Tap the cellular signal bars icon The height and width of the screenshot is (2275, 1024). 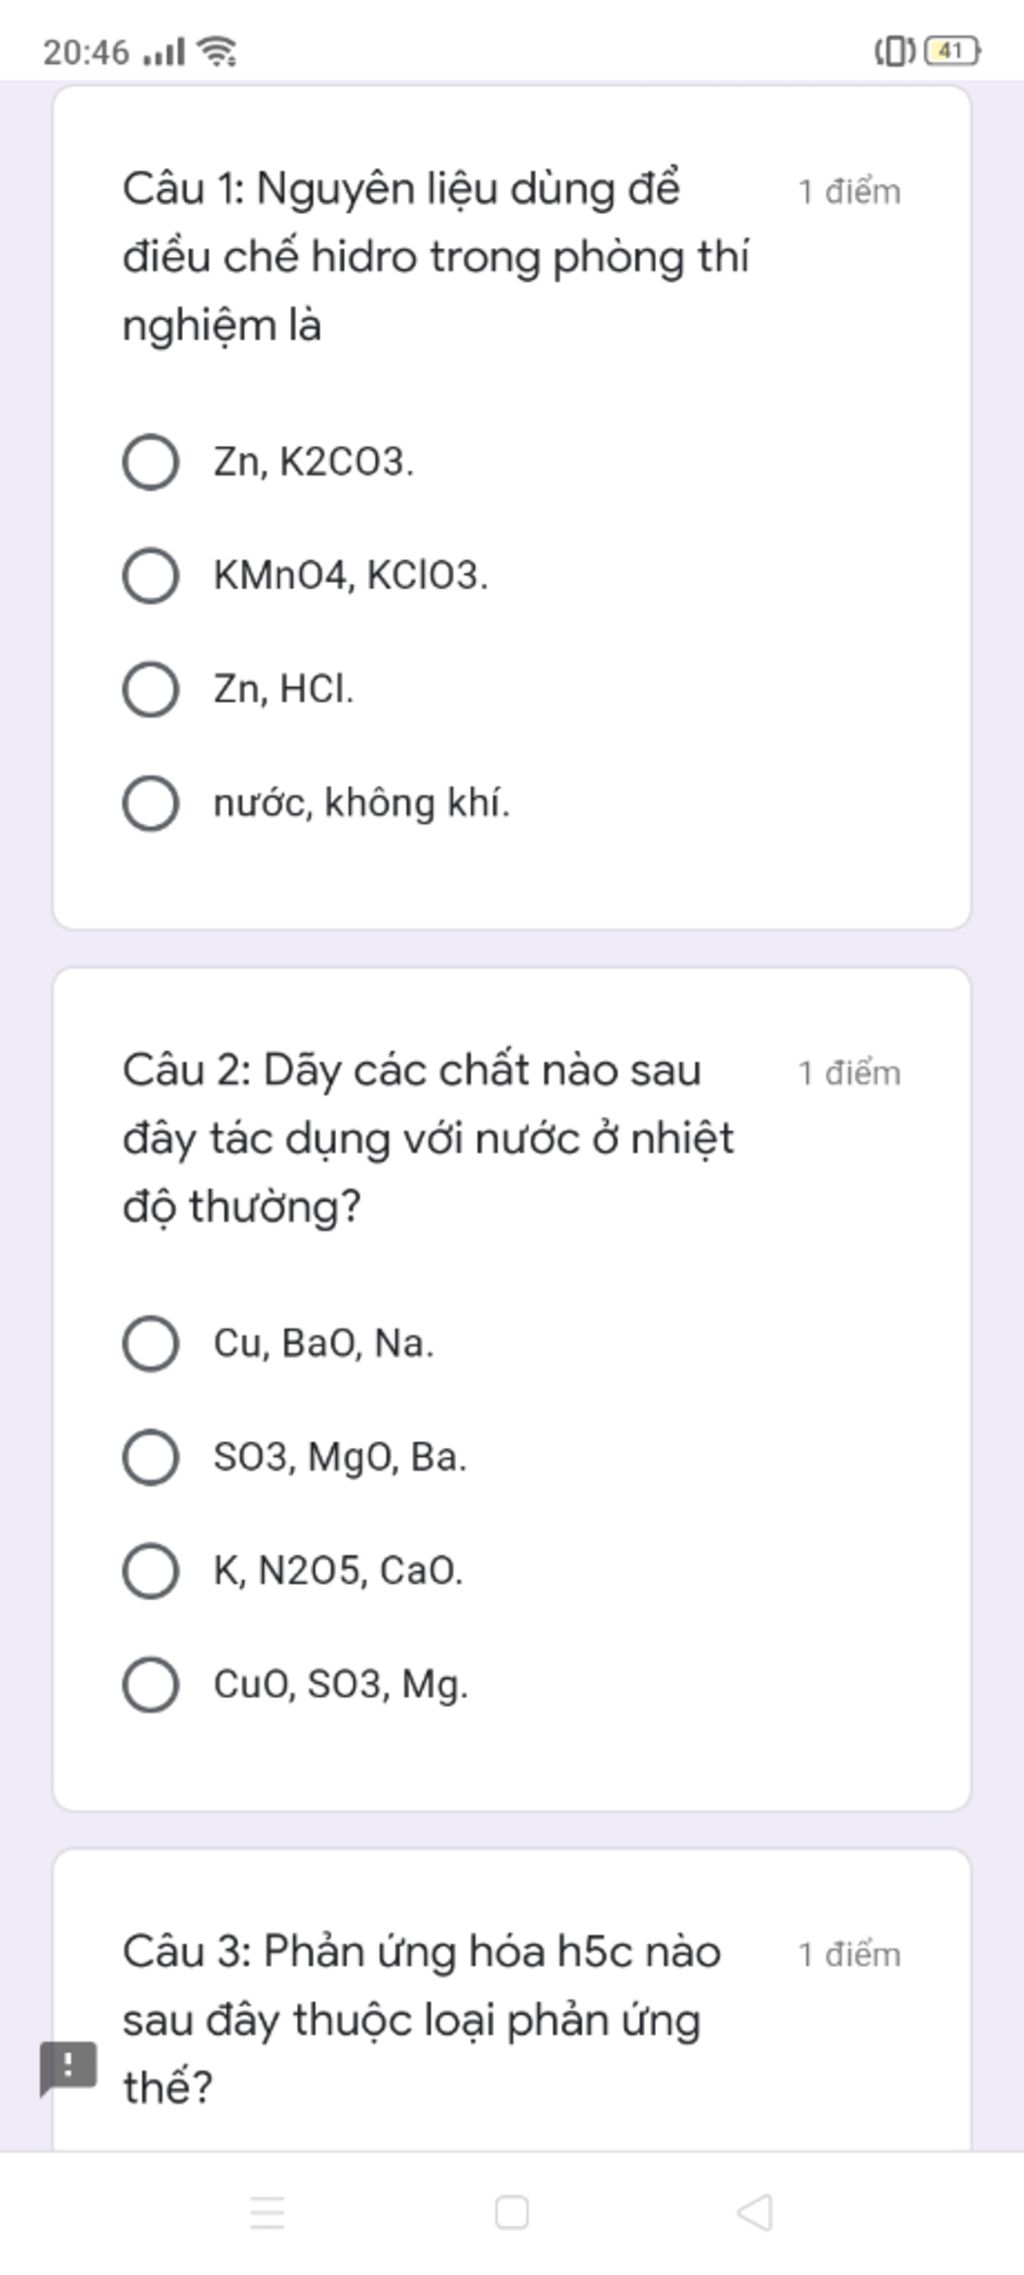164,51
